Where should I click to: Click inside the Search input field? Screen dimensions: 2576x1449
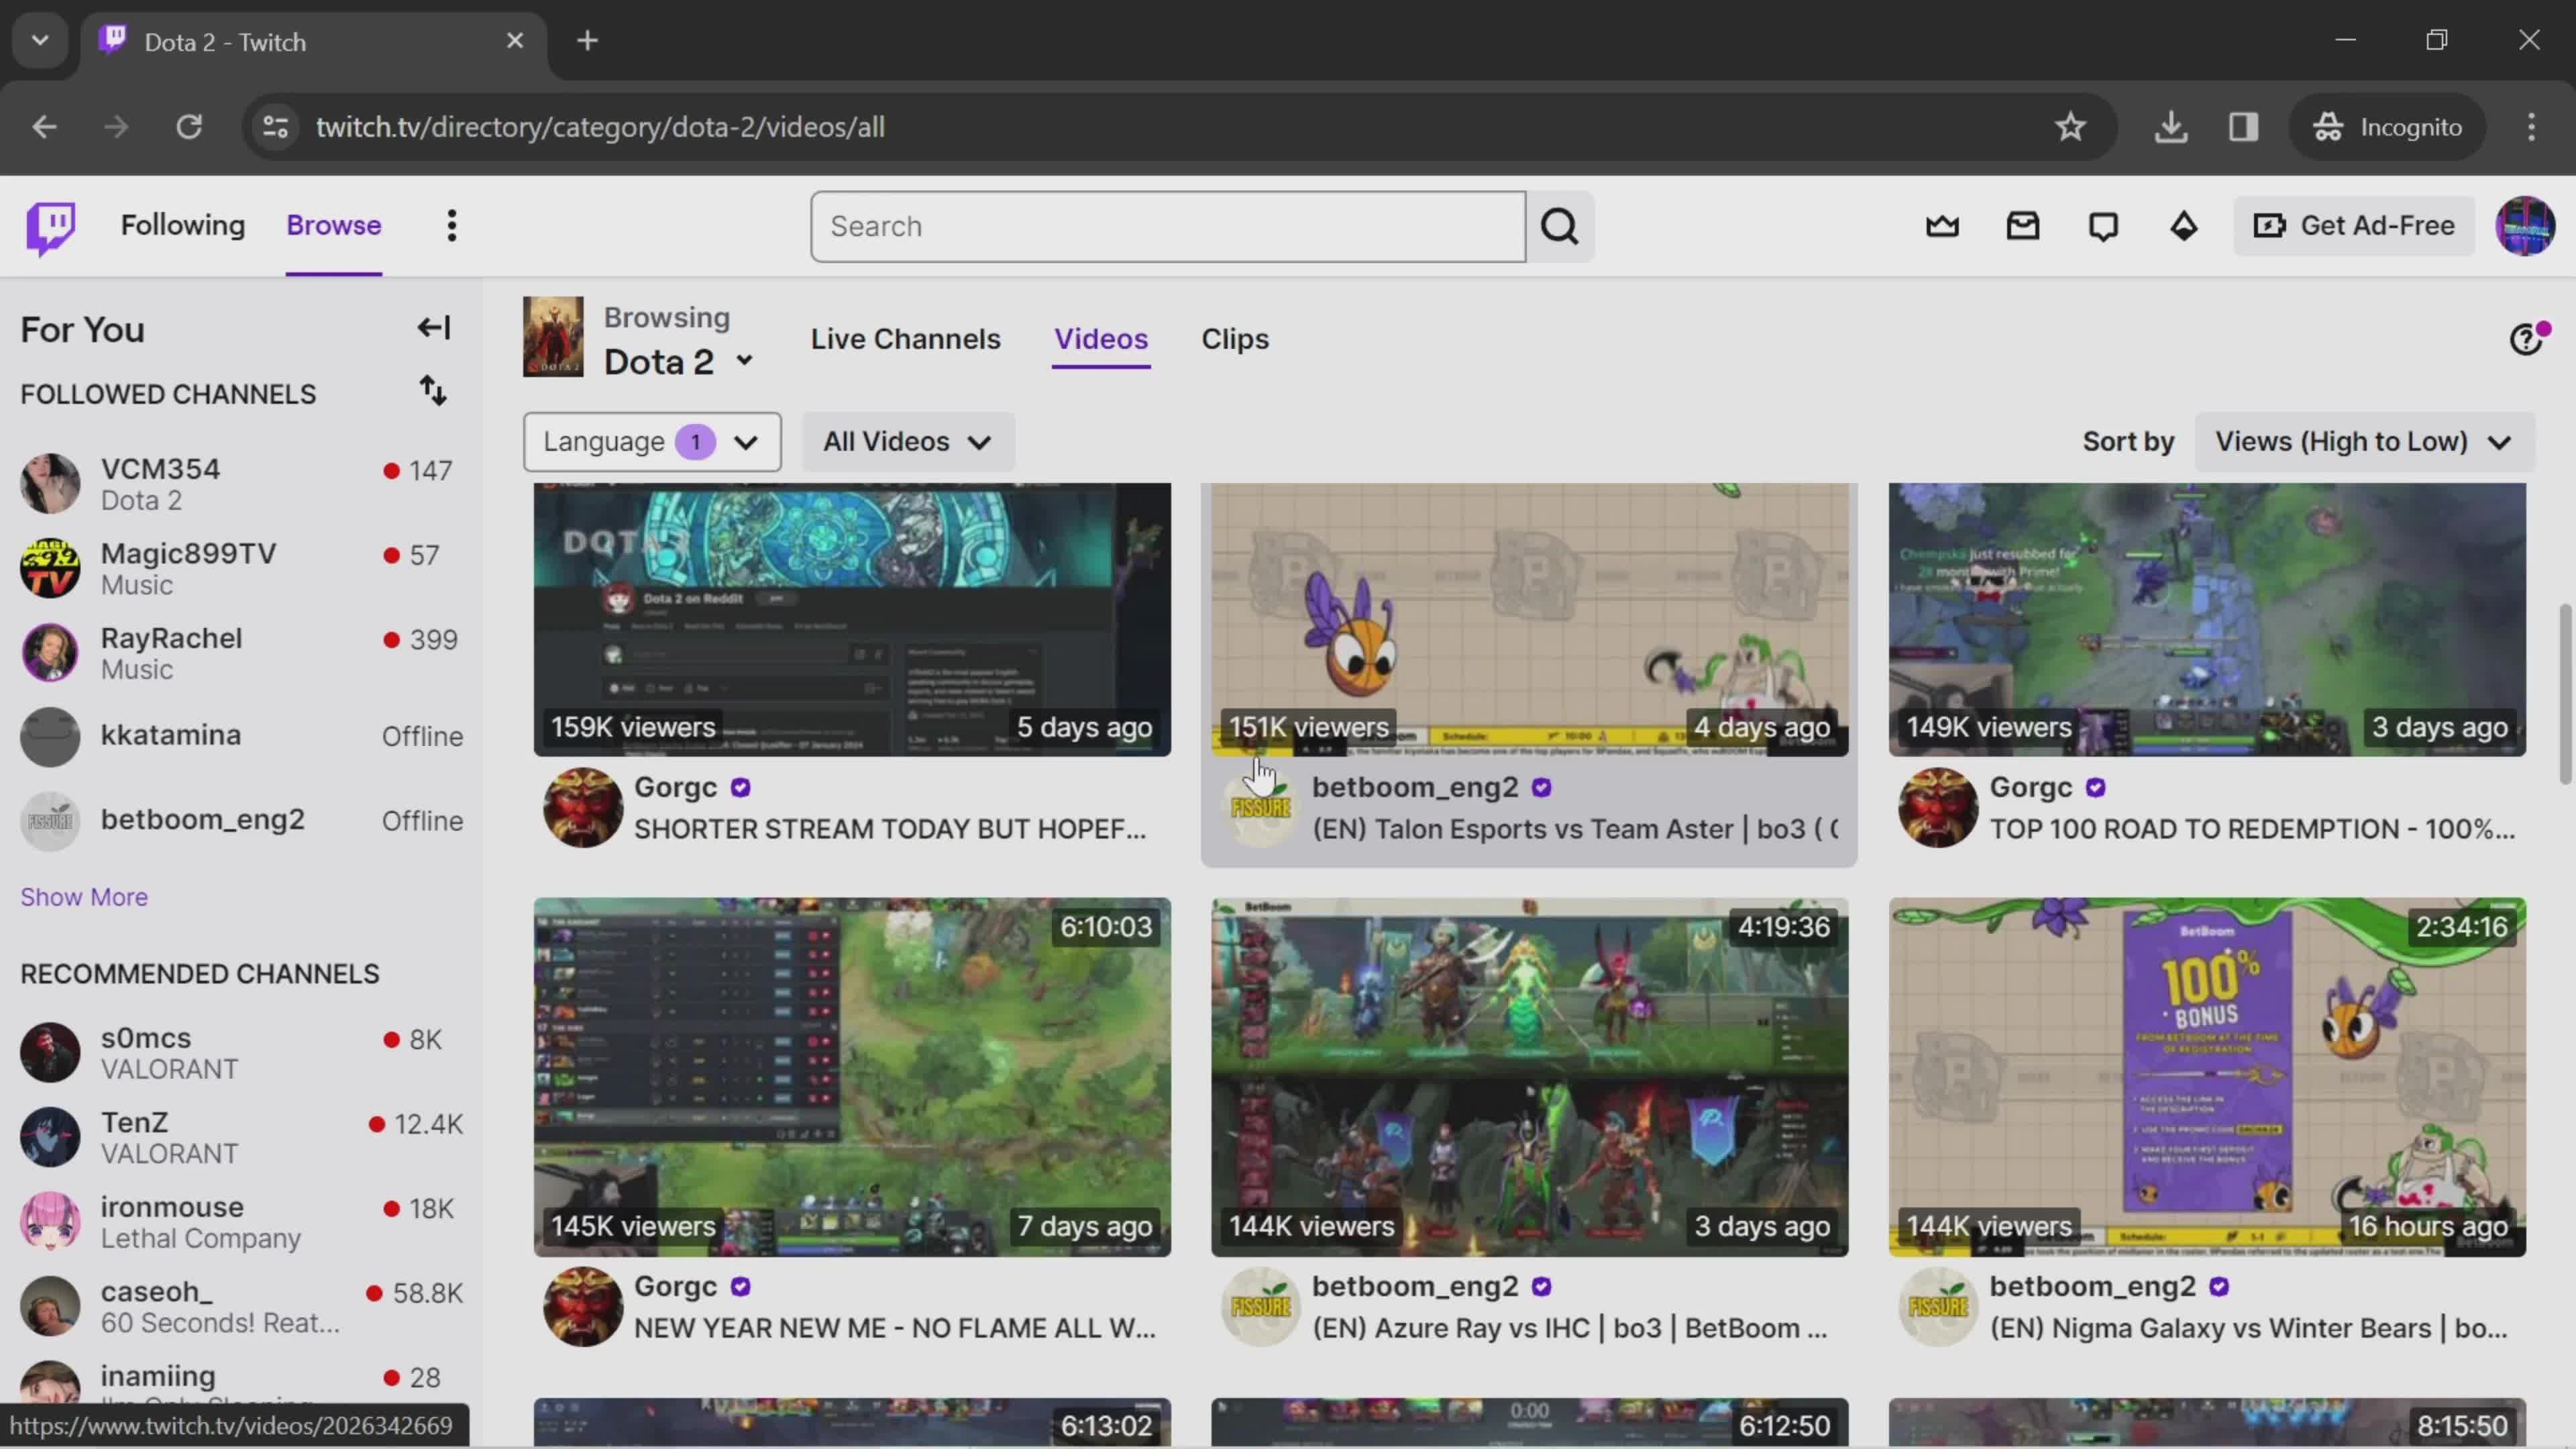coord(1168,227)
